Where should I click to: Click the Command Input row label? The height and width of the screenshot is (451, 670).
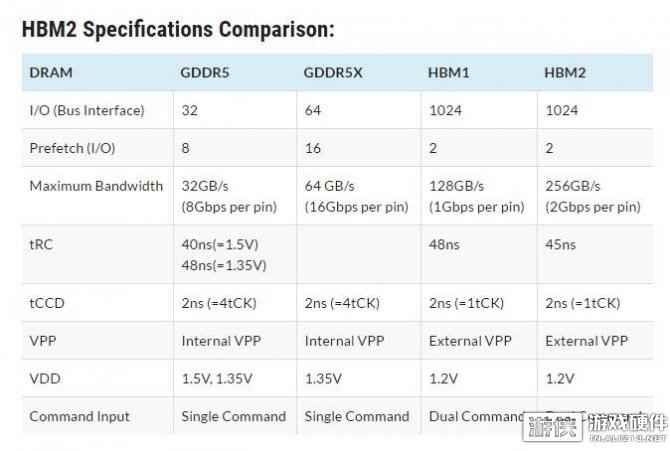(x=79, y=416)
